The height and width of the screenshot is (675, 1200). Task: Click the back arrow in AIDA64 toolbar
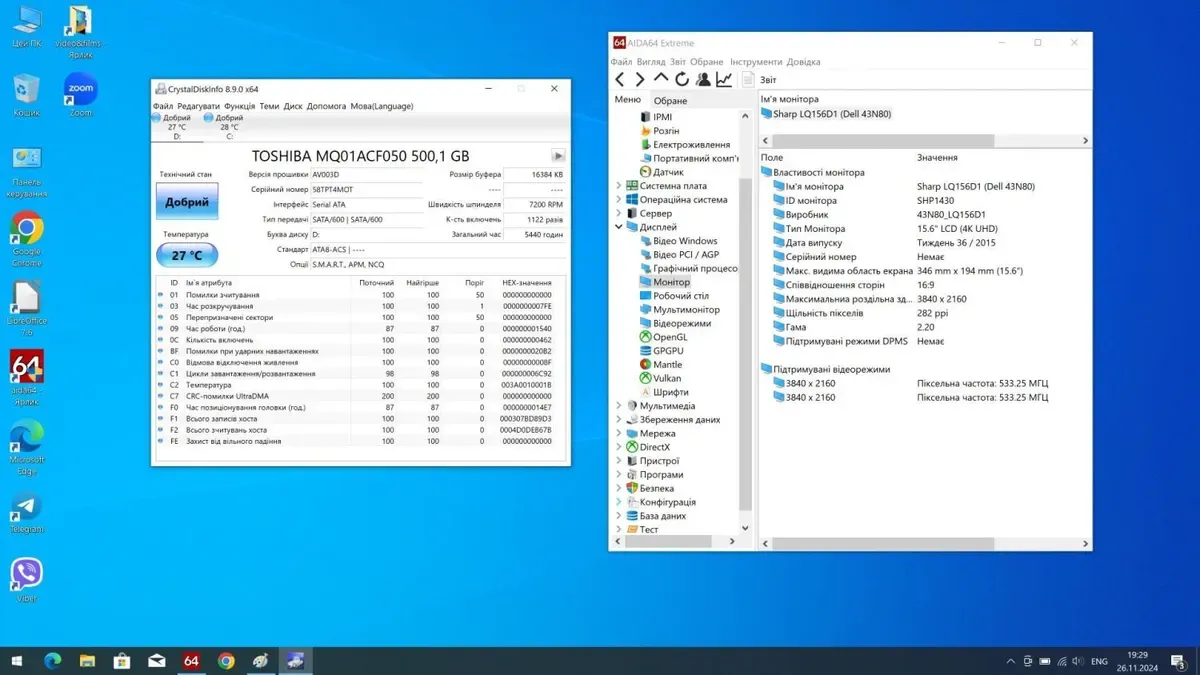pyautogui.click(x=620, y=80)
